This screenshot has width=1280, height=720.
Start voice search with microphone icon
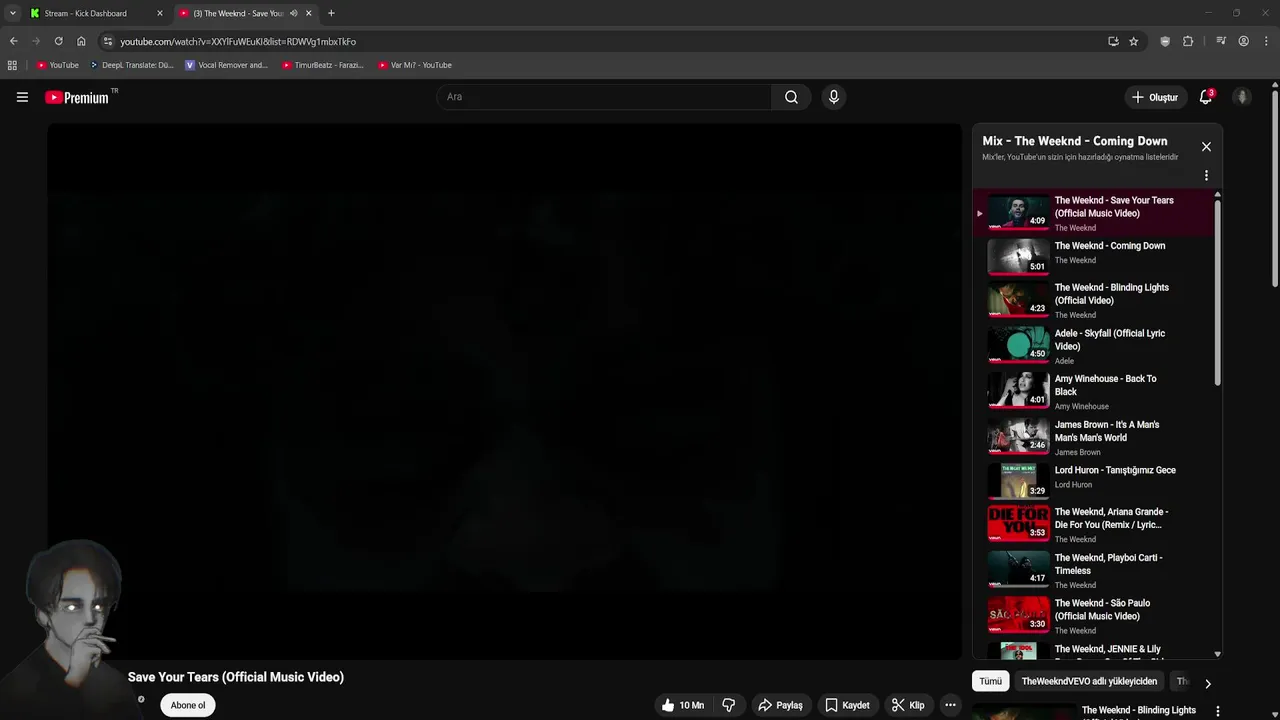pos(834,97)
